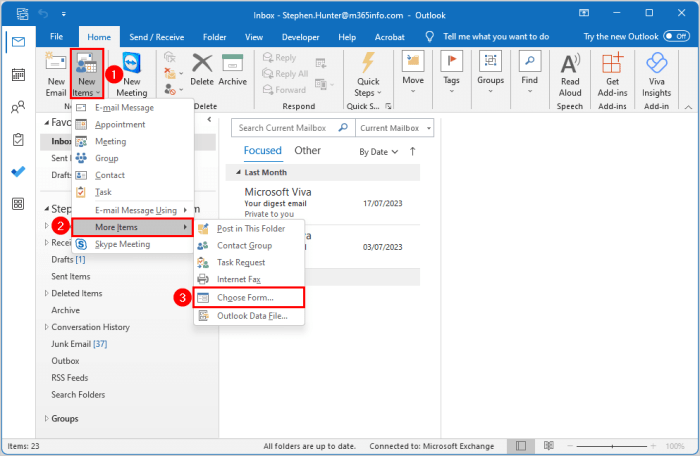Open Junk Email folder
This screenshot has width=700, height=456.
click(79, 344)
